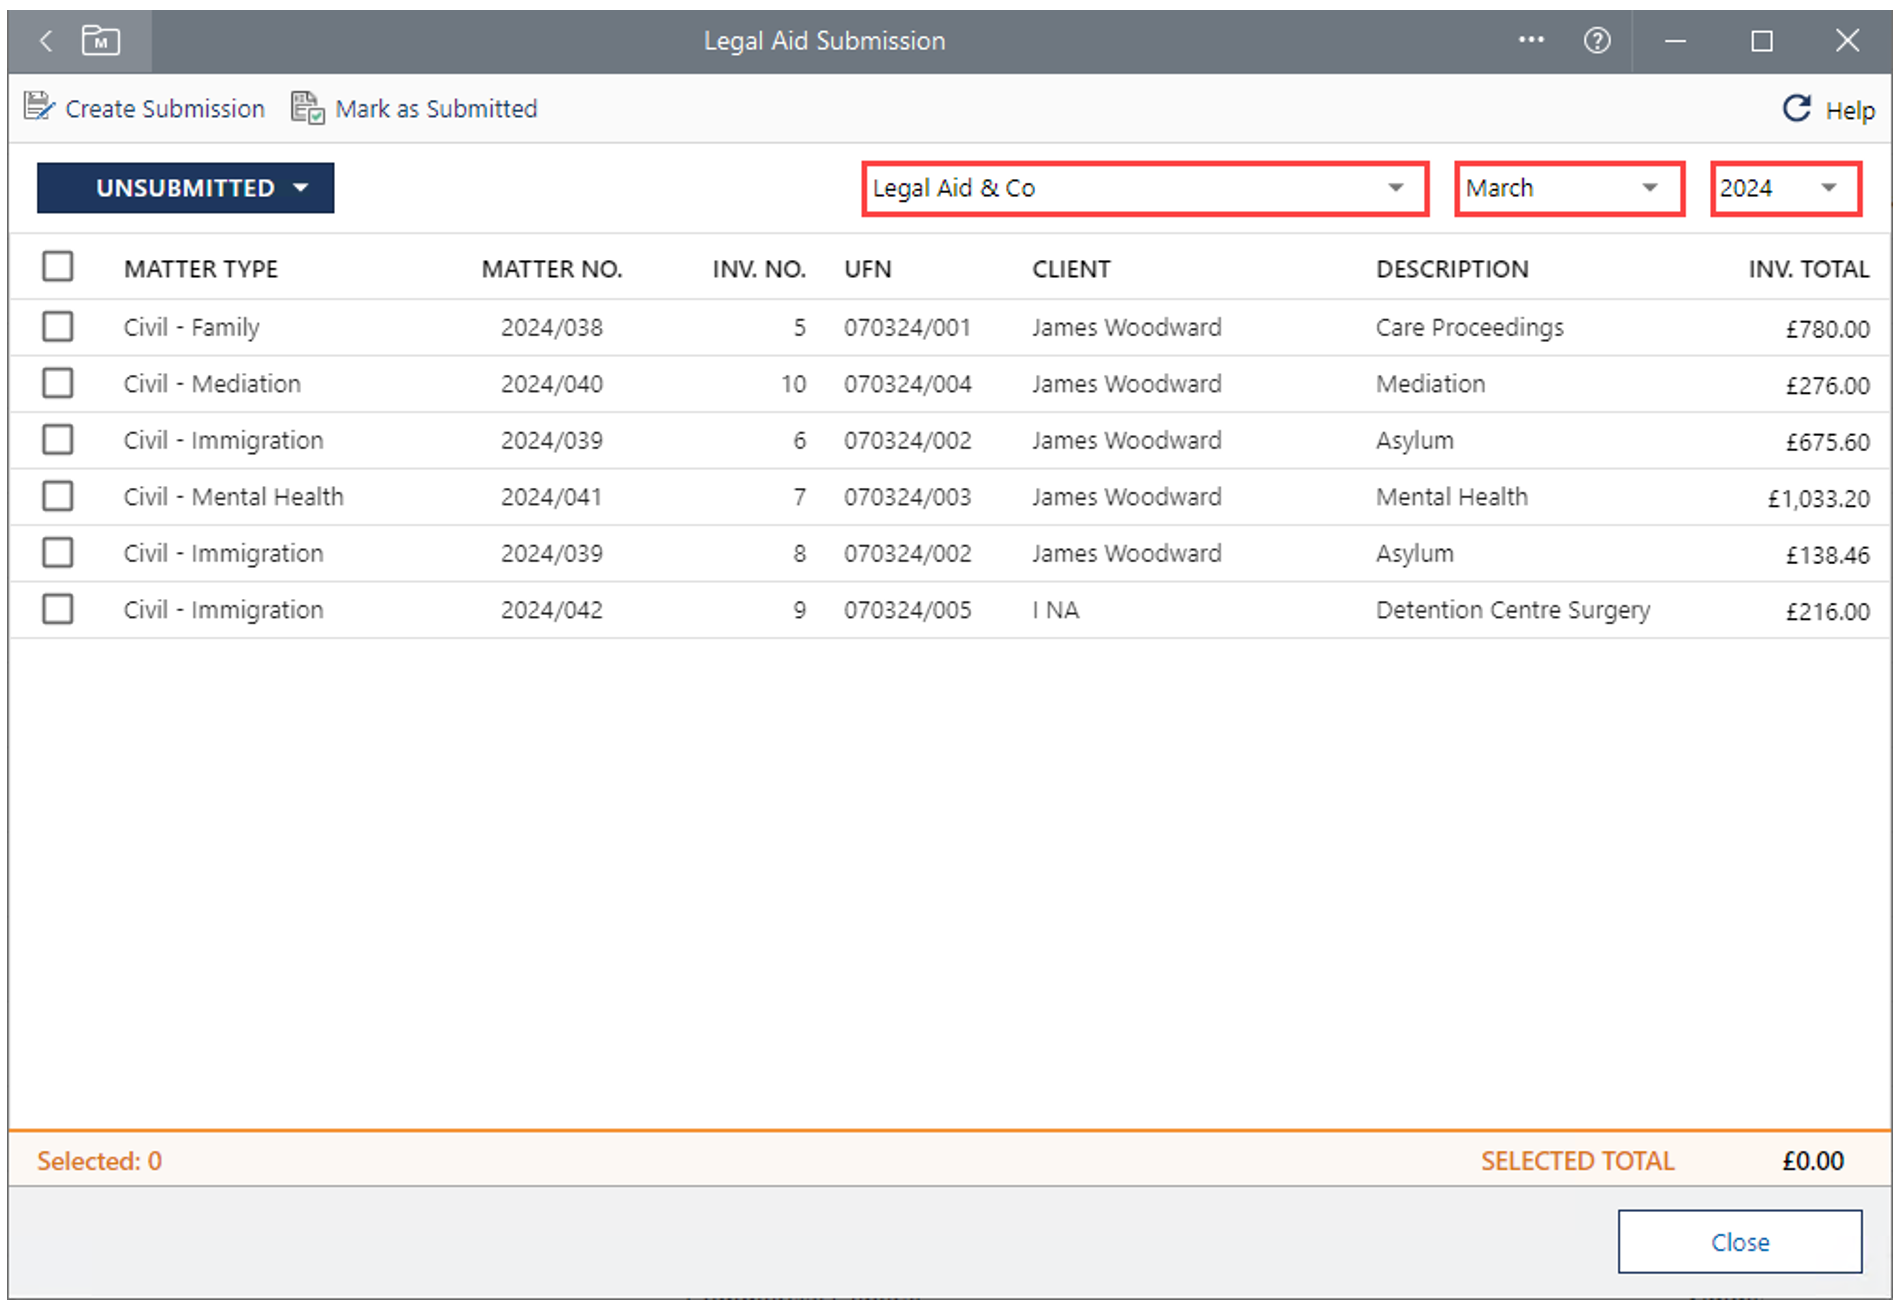Open the three-dot more options menu

[1530, 41]
